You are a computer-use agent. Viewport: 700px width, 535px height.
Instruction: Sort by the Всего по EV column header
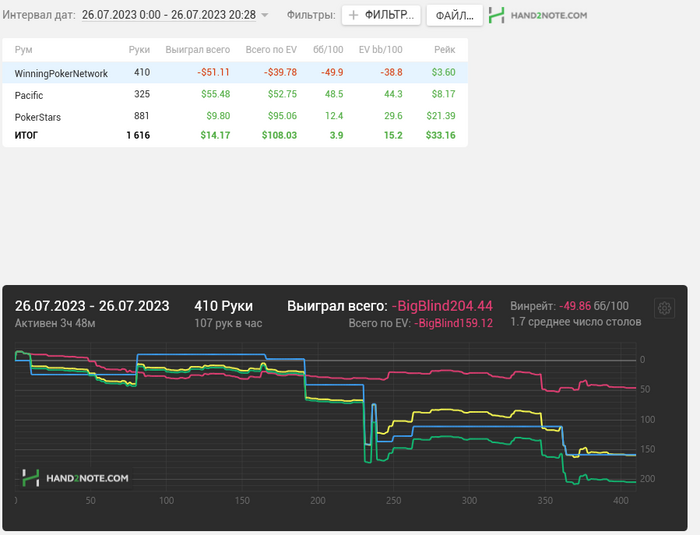[271, 50]
